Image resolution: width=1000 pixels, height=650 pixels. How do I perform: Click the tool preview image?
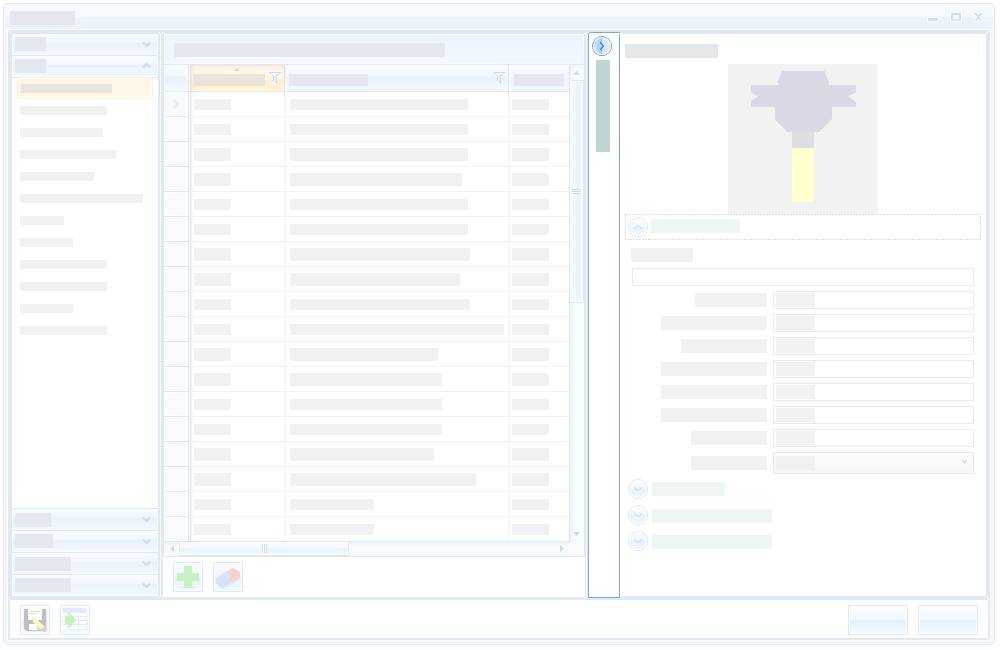point(803,138)
